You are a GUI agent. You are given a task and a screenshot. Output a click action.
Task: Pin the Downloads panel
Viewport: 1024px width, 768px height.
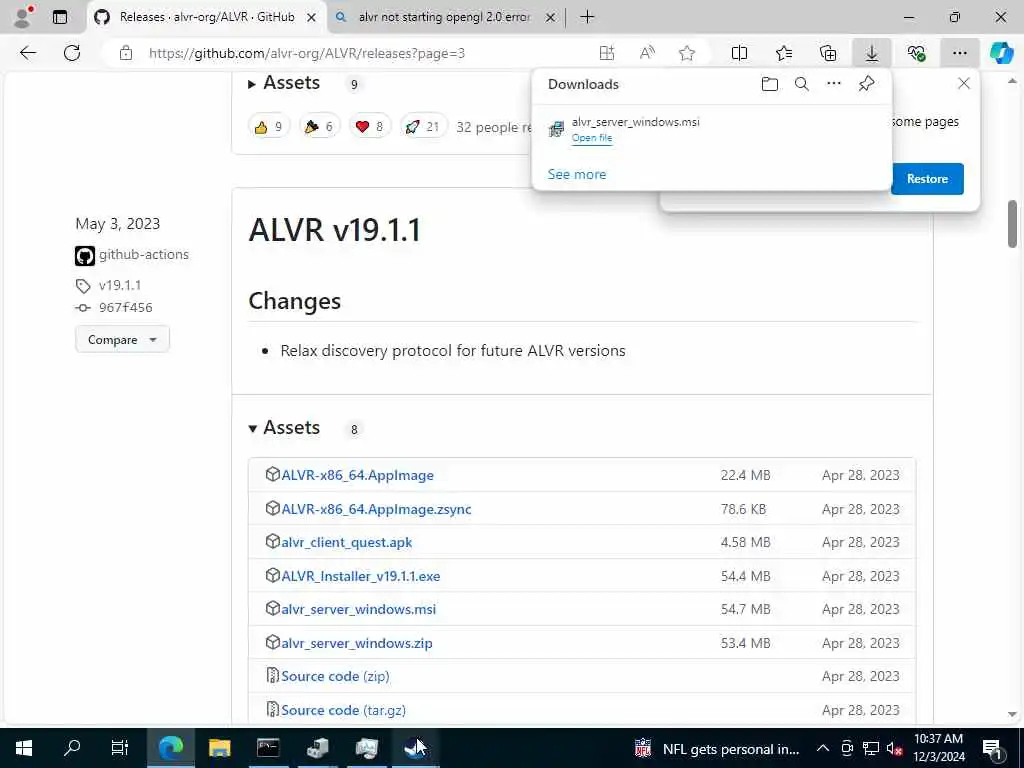pyautogui.click(x=867, y=84)
